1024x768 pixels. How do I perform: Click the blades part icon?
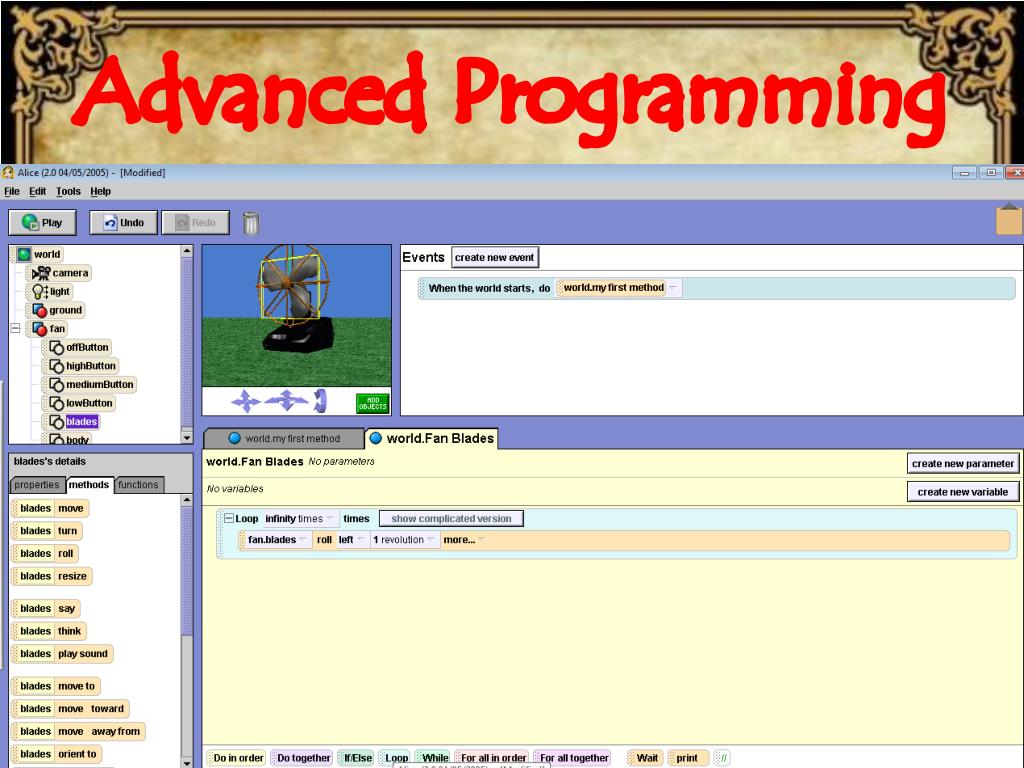coord(57,422)
